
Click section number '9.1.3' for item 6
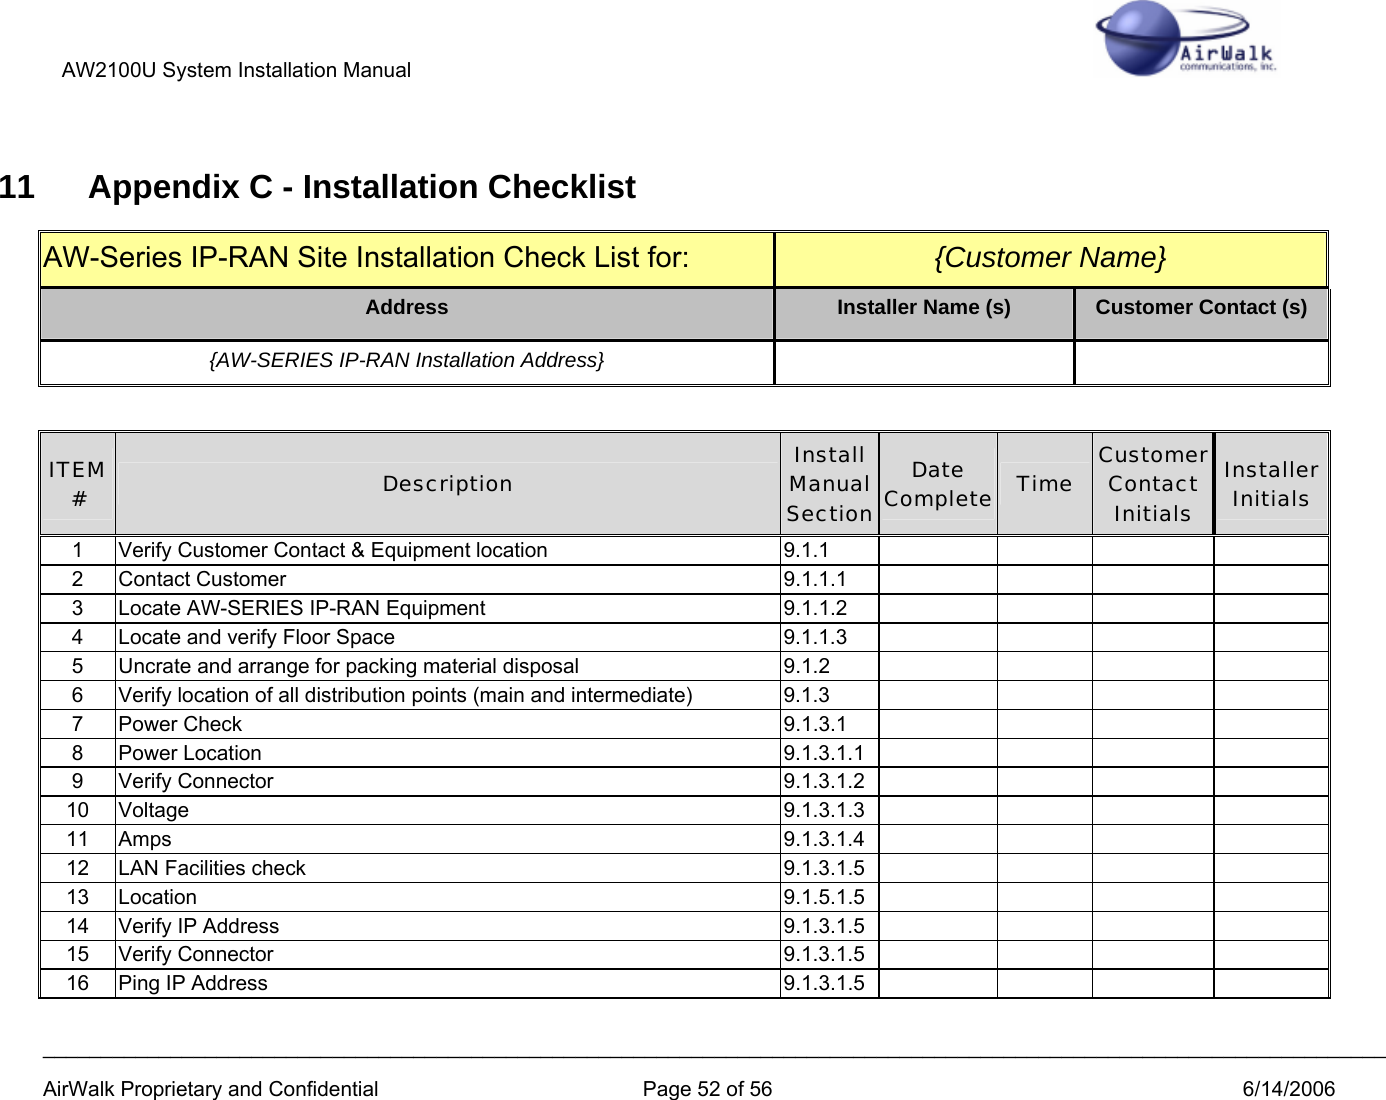pyautogui.click(x=807, y=696)
